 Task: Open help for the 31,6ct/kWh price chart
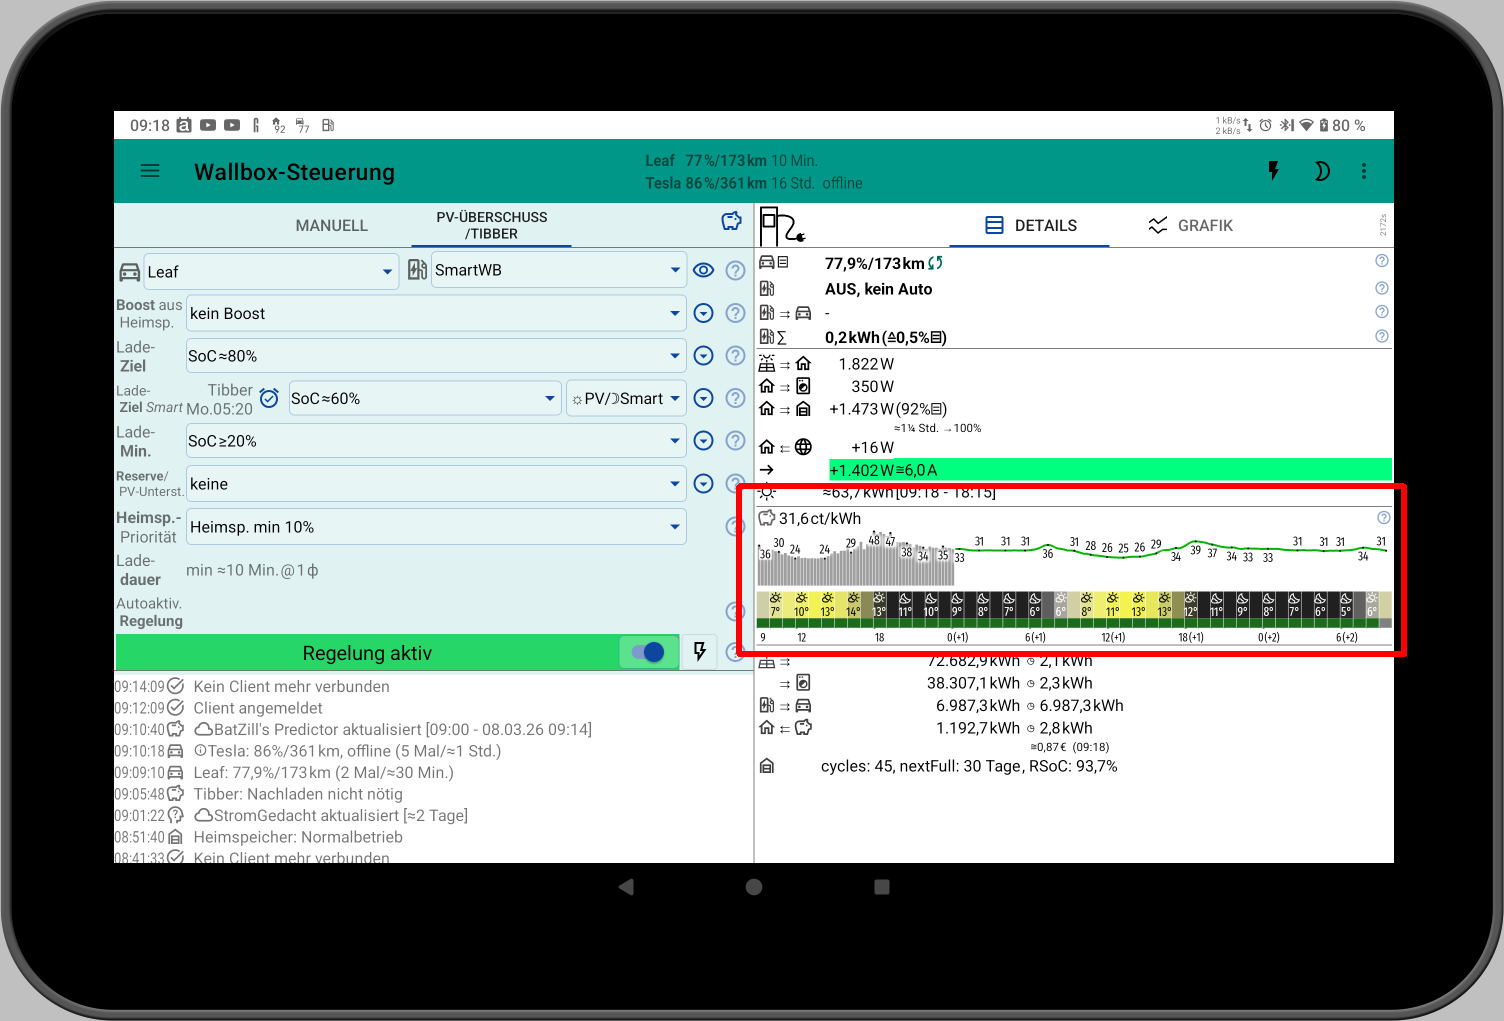(x=1383, y=517)
